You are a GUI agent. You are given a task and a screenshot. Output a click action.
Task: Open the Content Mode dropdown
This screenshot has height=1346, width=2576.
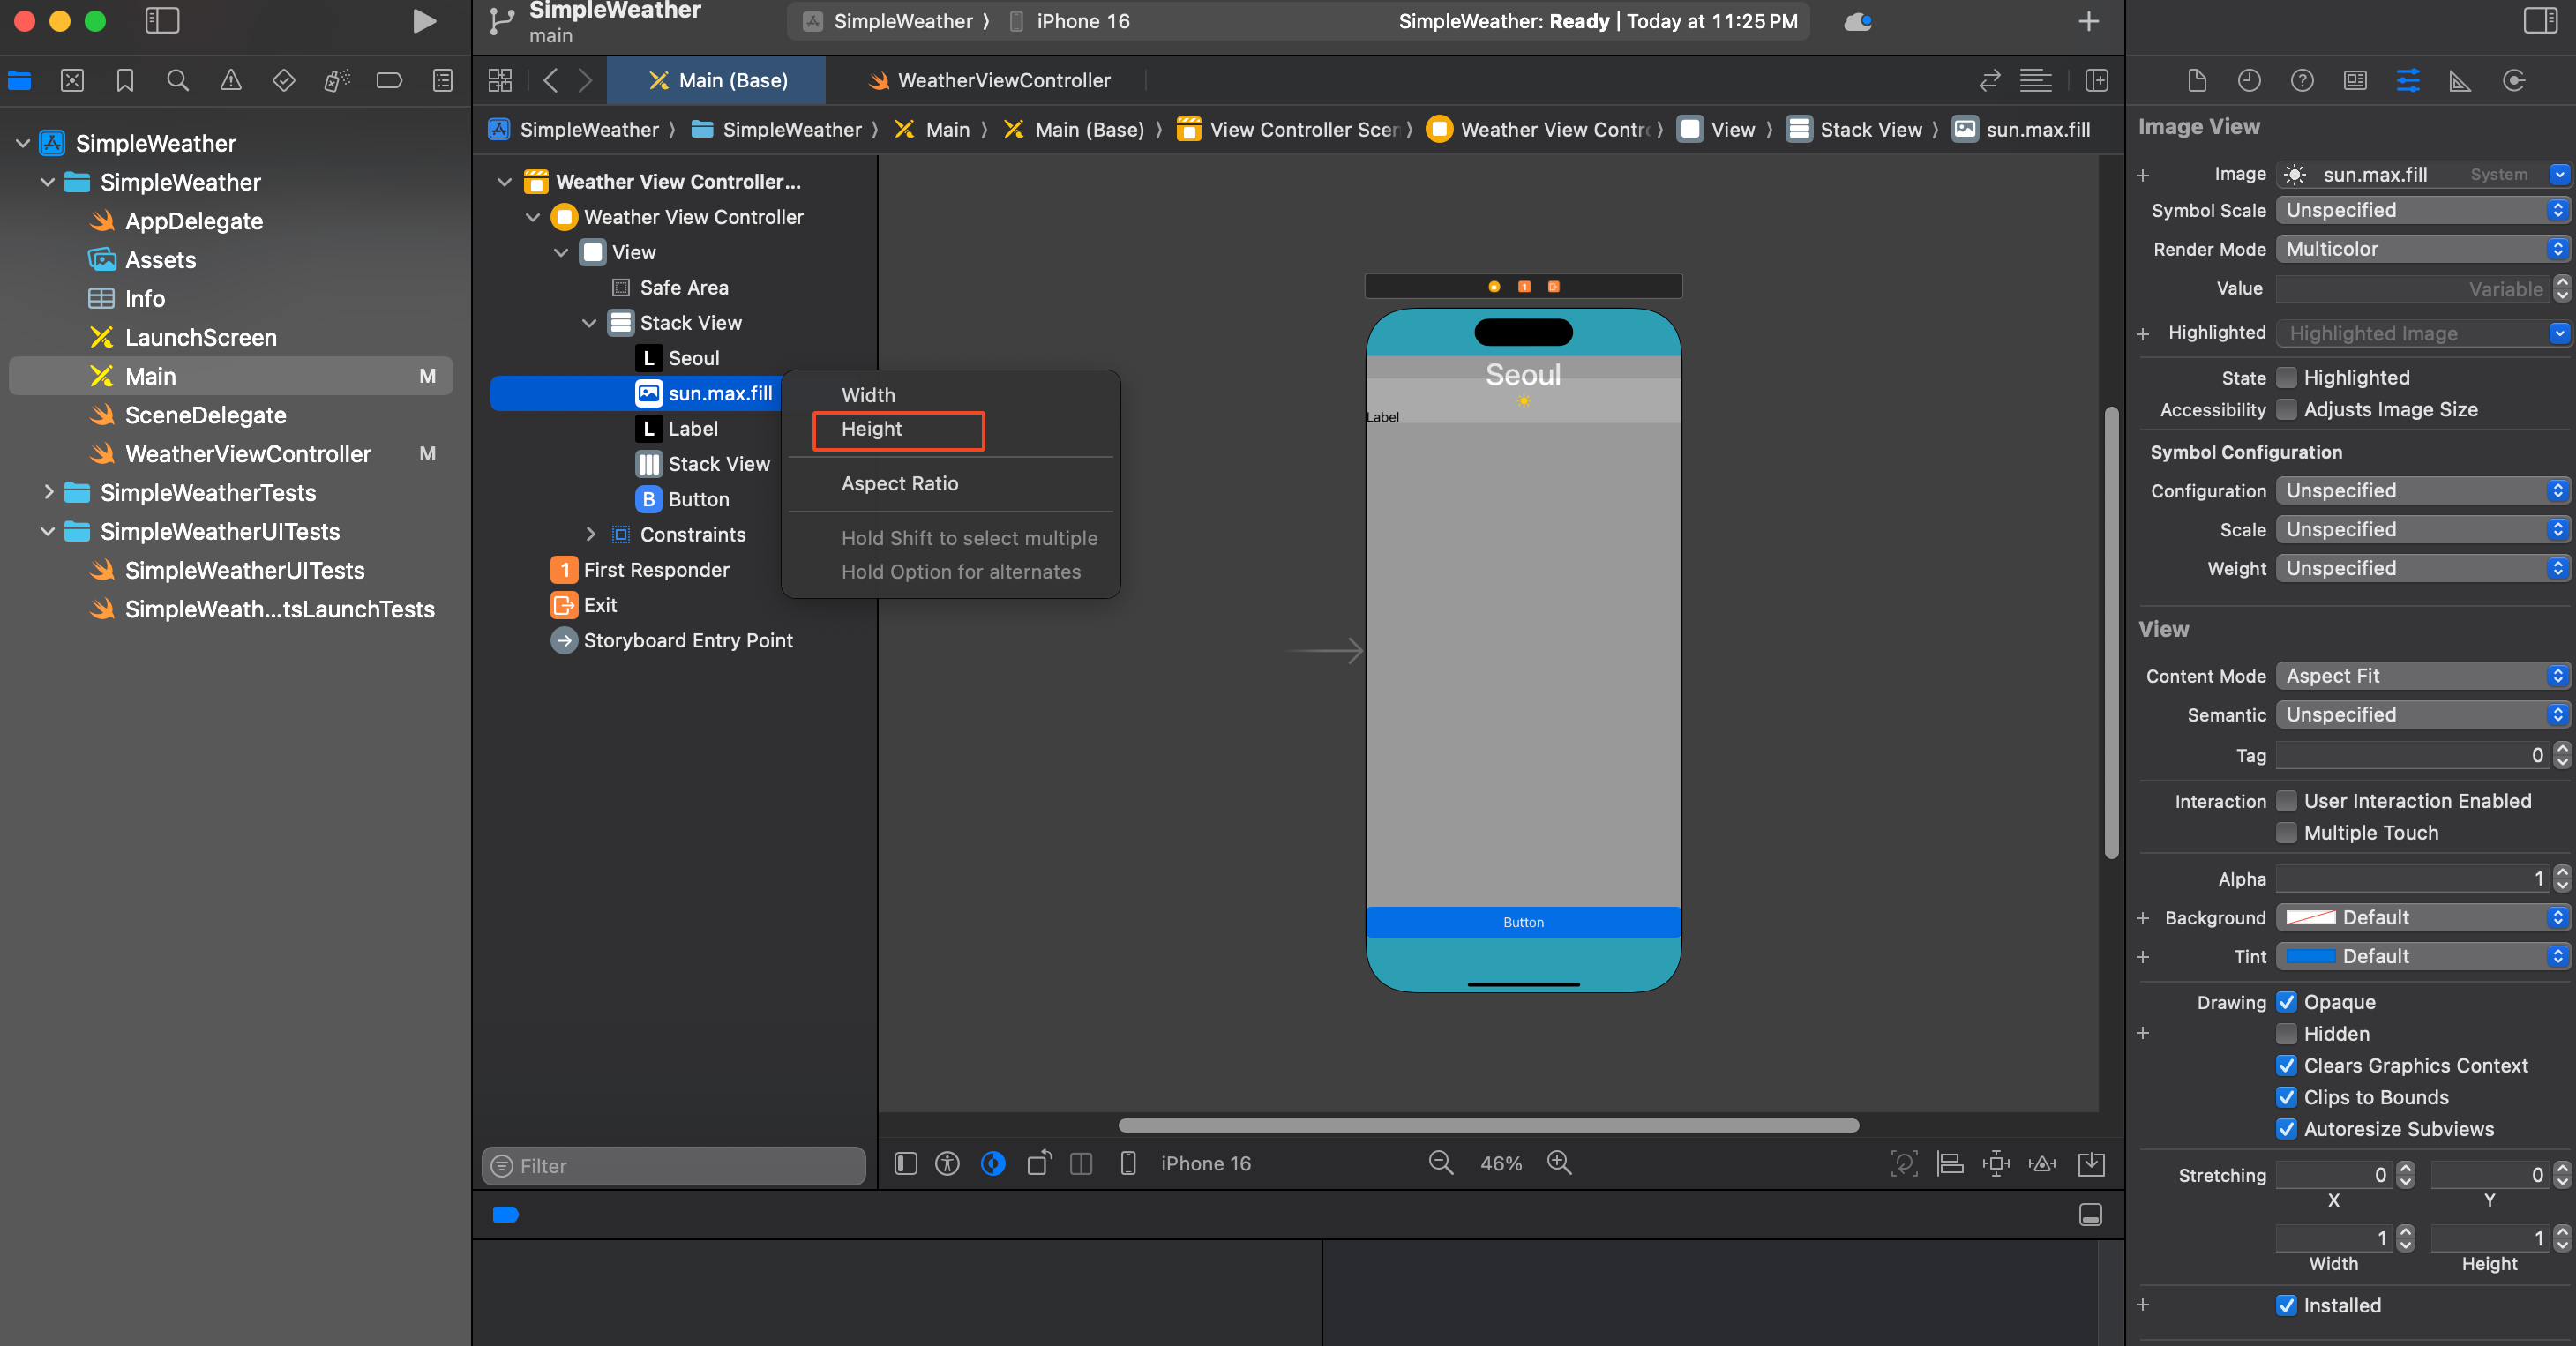click(x=2421, y=676)
